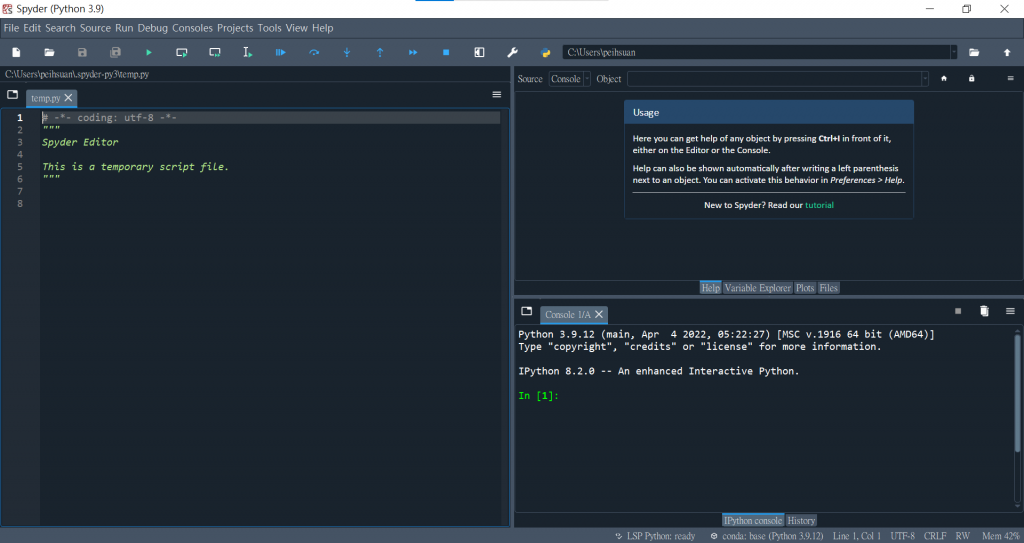1024x543 pixels.
Task: Browse a working directory folder icon
Action: 974,52
